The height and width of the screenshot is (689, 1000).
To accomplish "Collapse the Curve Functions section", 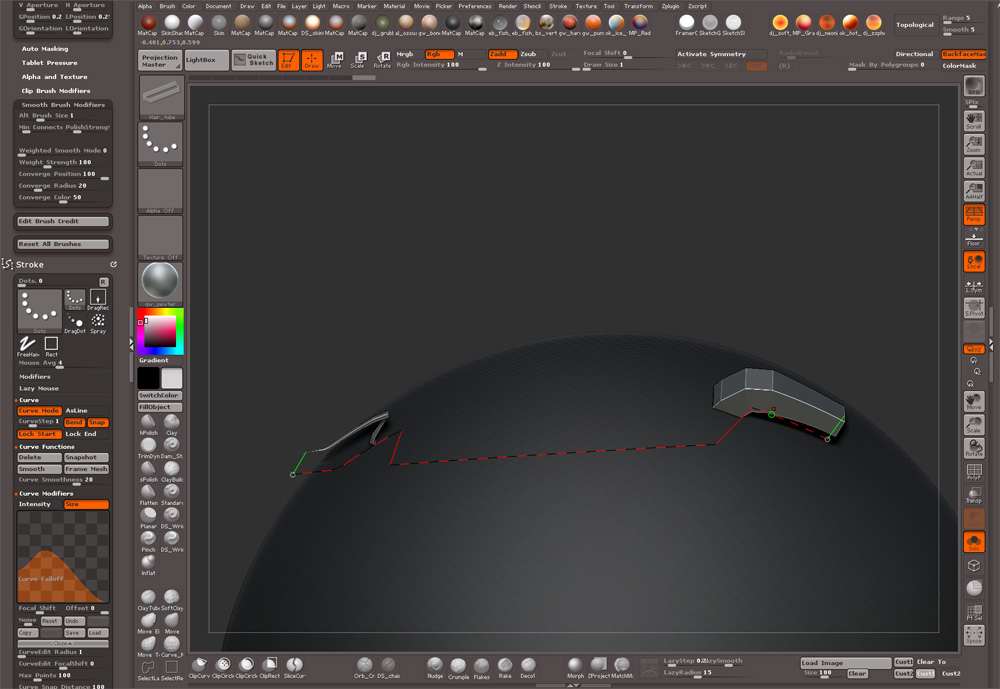I will click(x=46, y=447).
